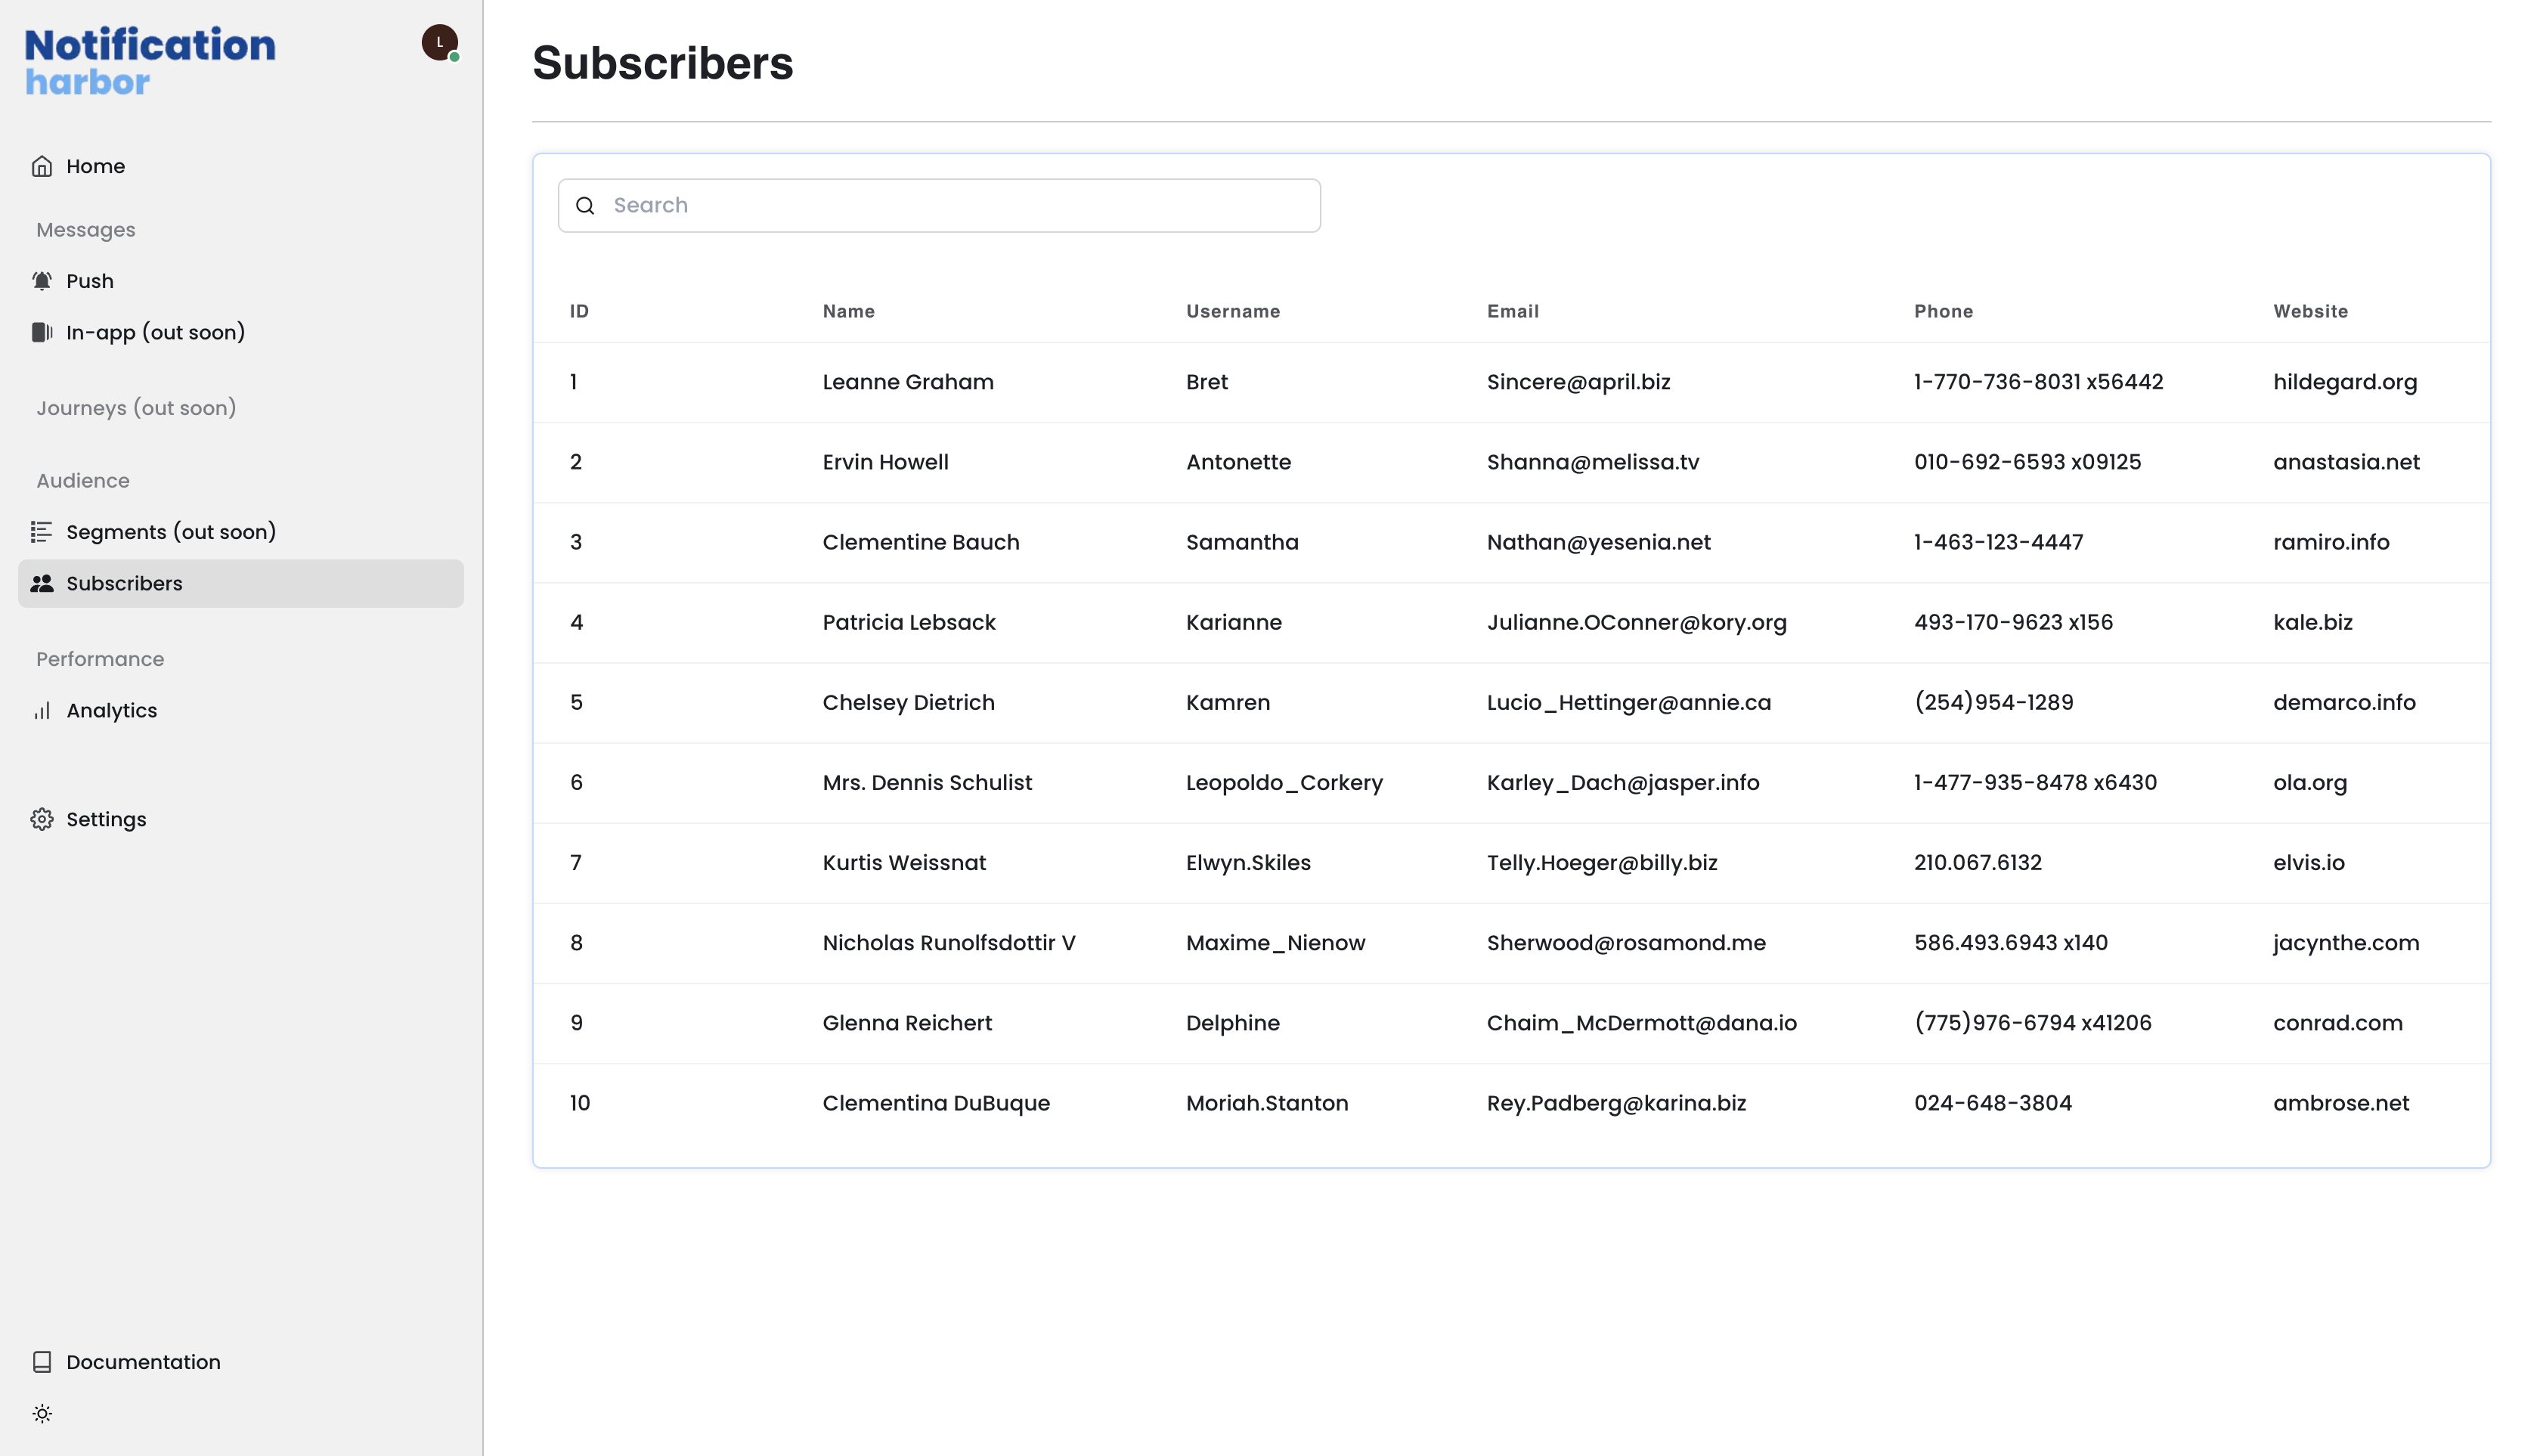Click email Sincere@april.biz
This screenshot has height=1456, width=2540.
tap(1578, 382)
